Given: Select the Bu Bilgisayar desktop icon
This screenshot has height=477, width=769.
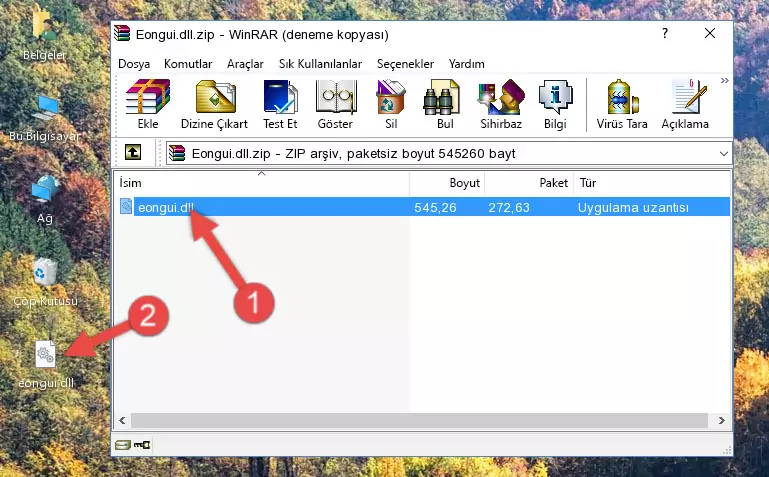Looking at the screenshot, I should (x=45, y=117).
